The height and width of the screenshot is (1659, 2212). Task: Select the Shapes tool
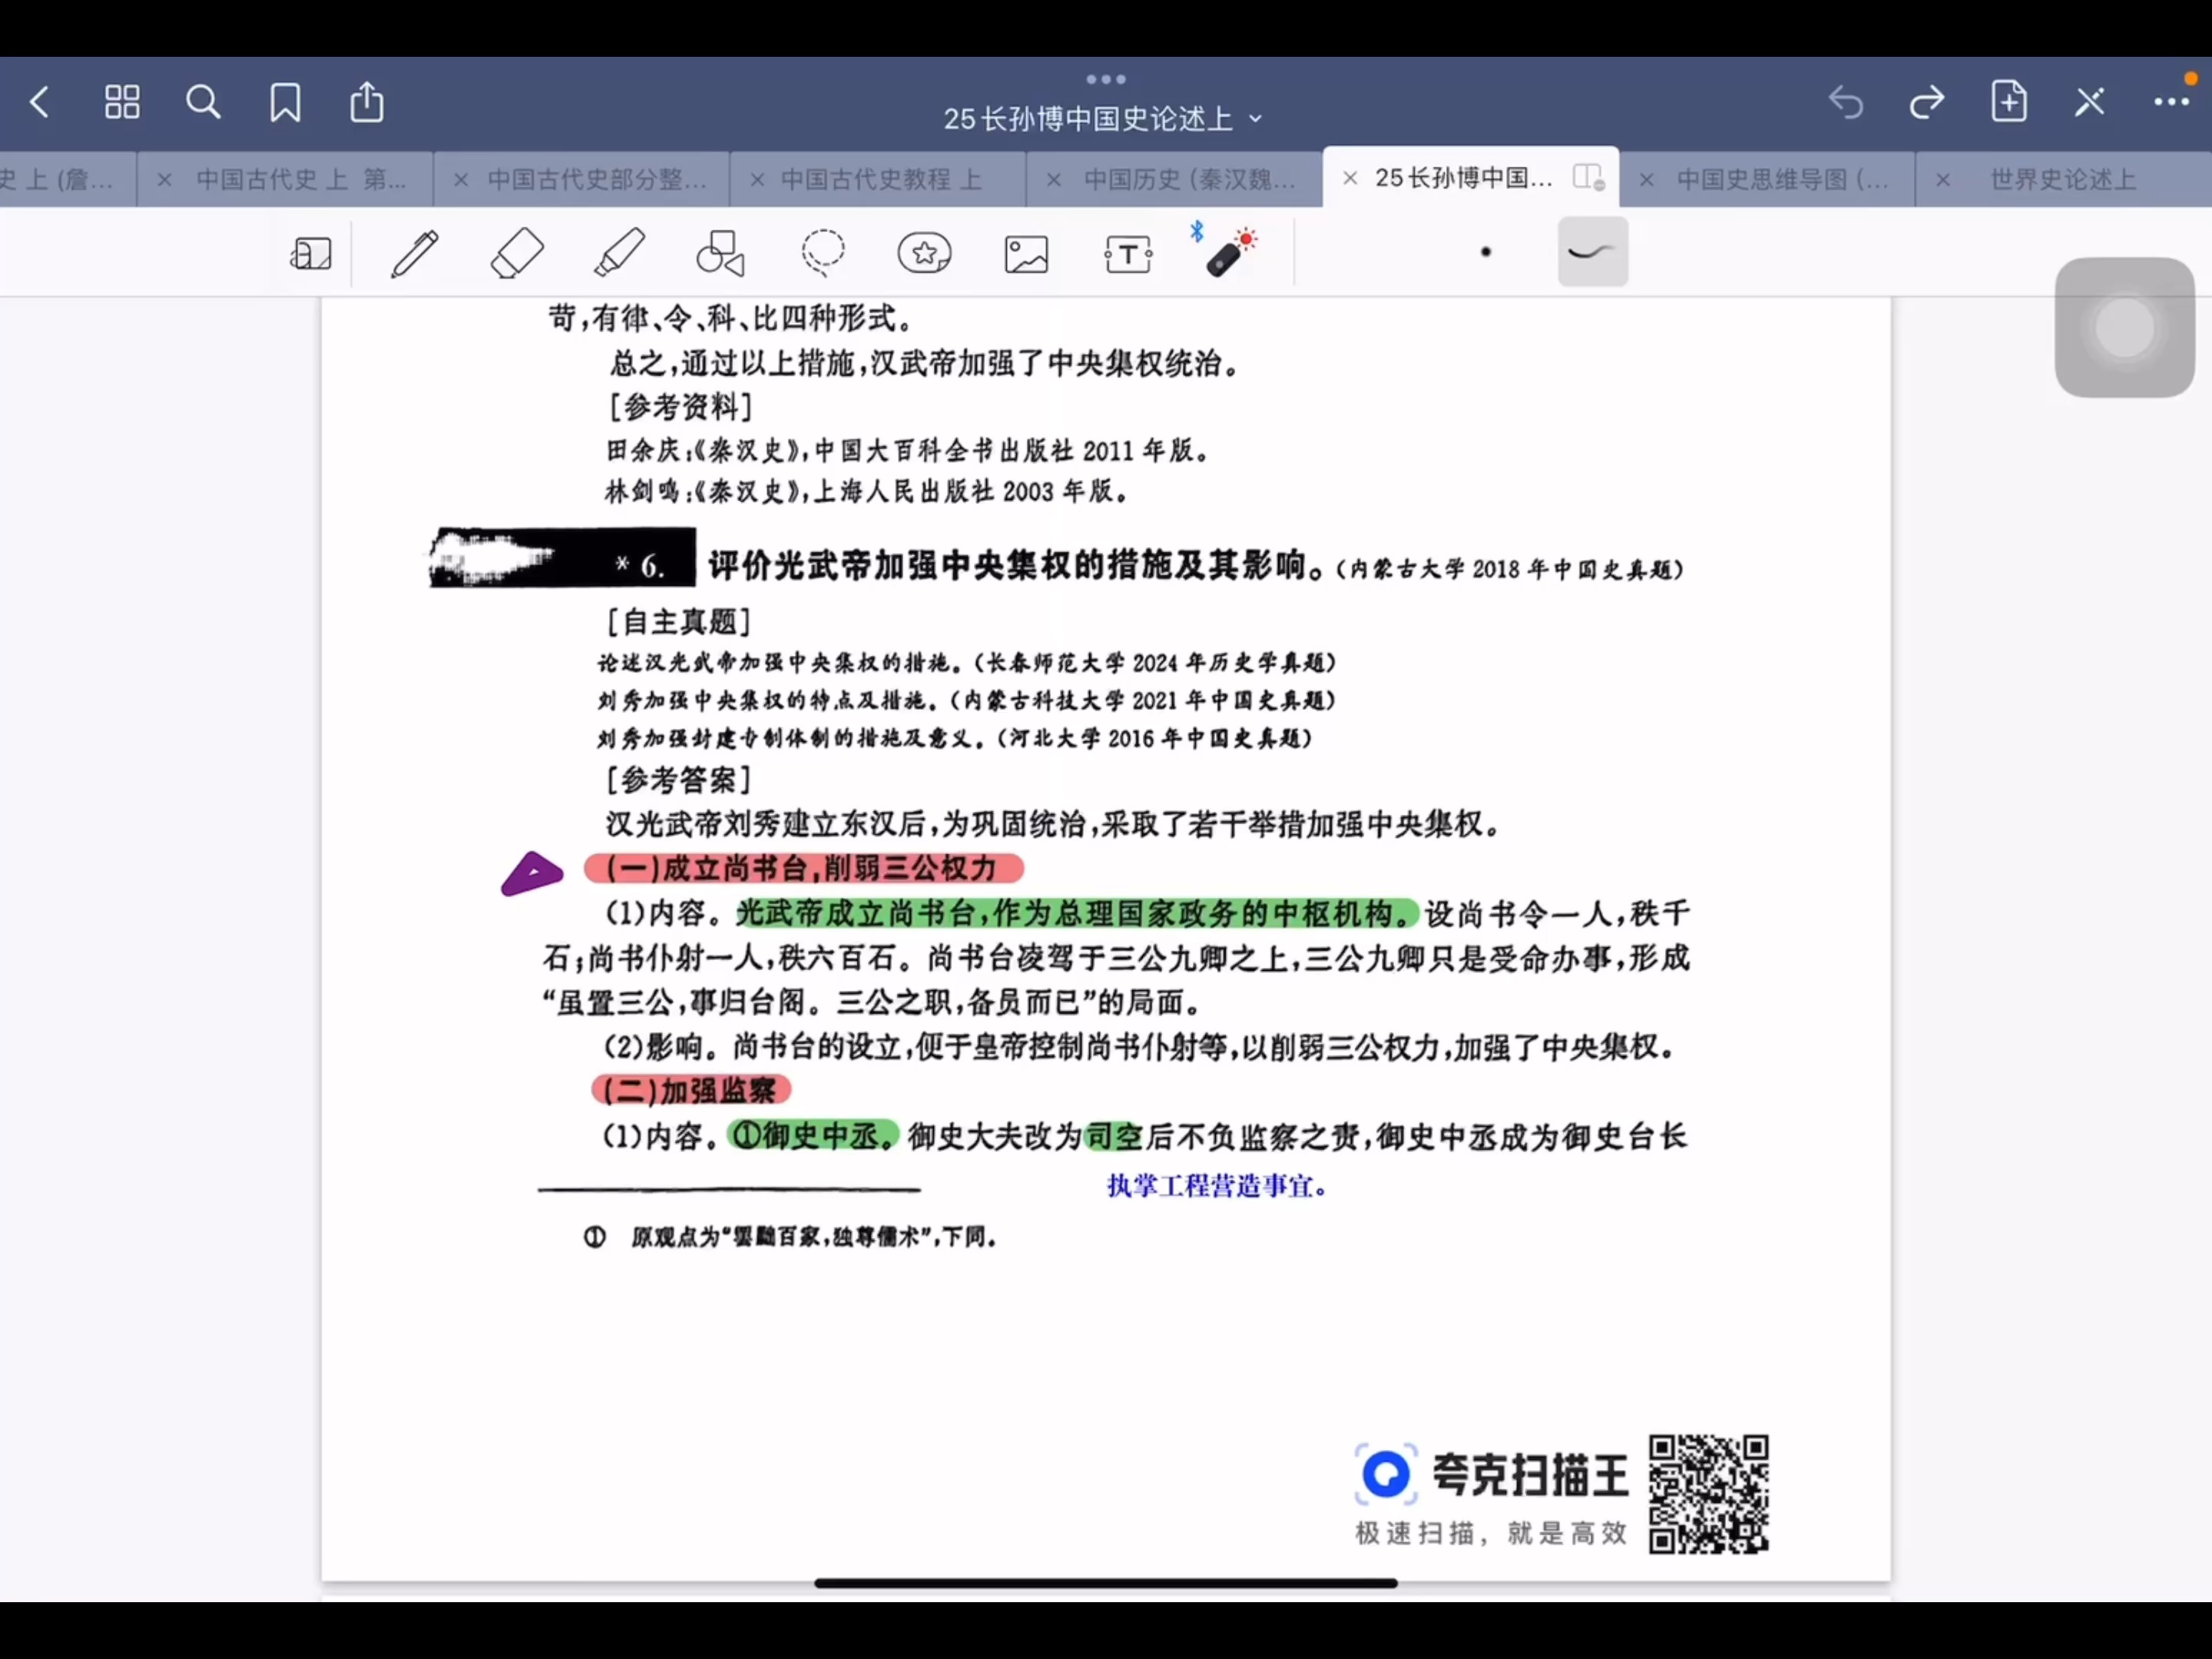(x=721, y=253)
